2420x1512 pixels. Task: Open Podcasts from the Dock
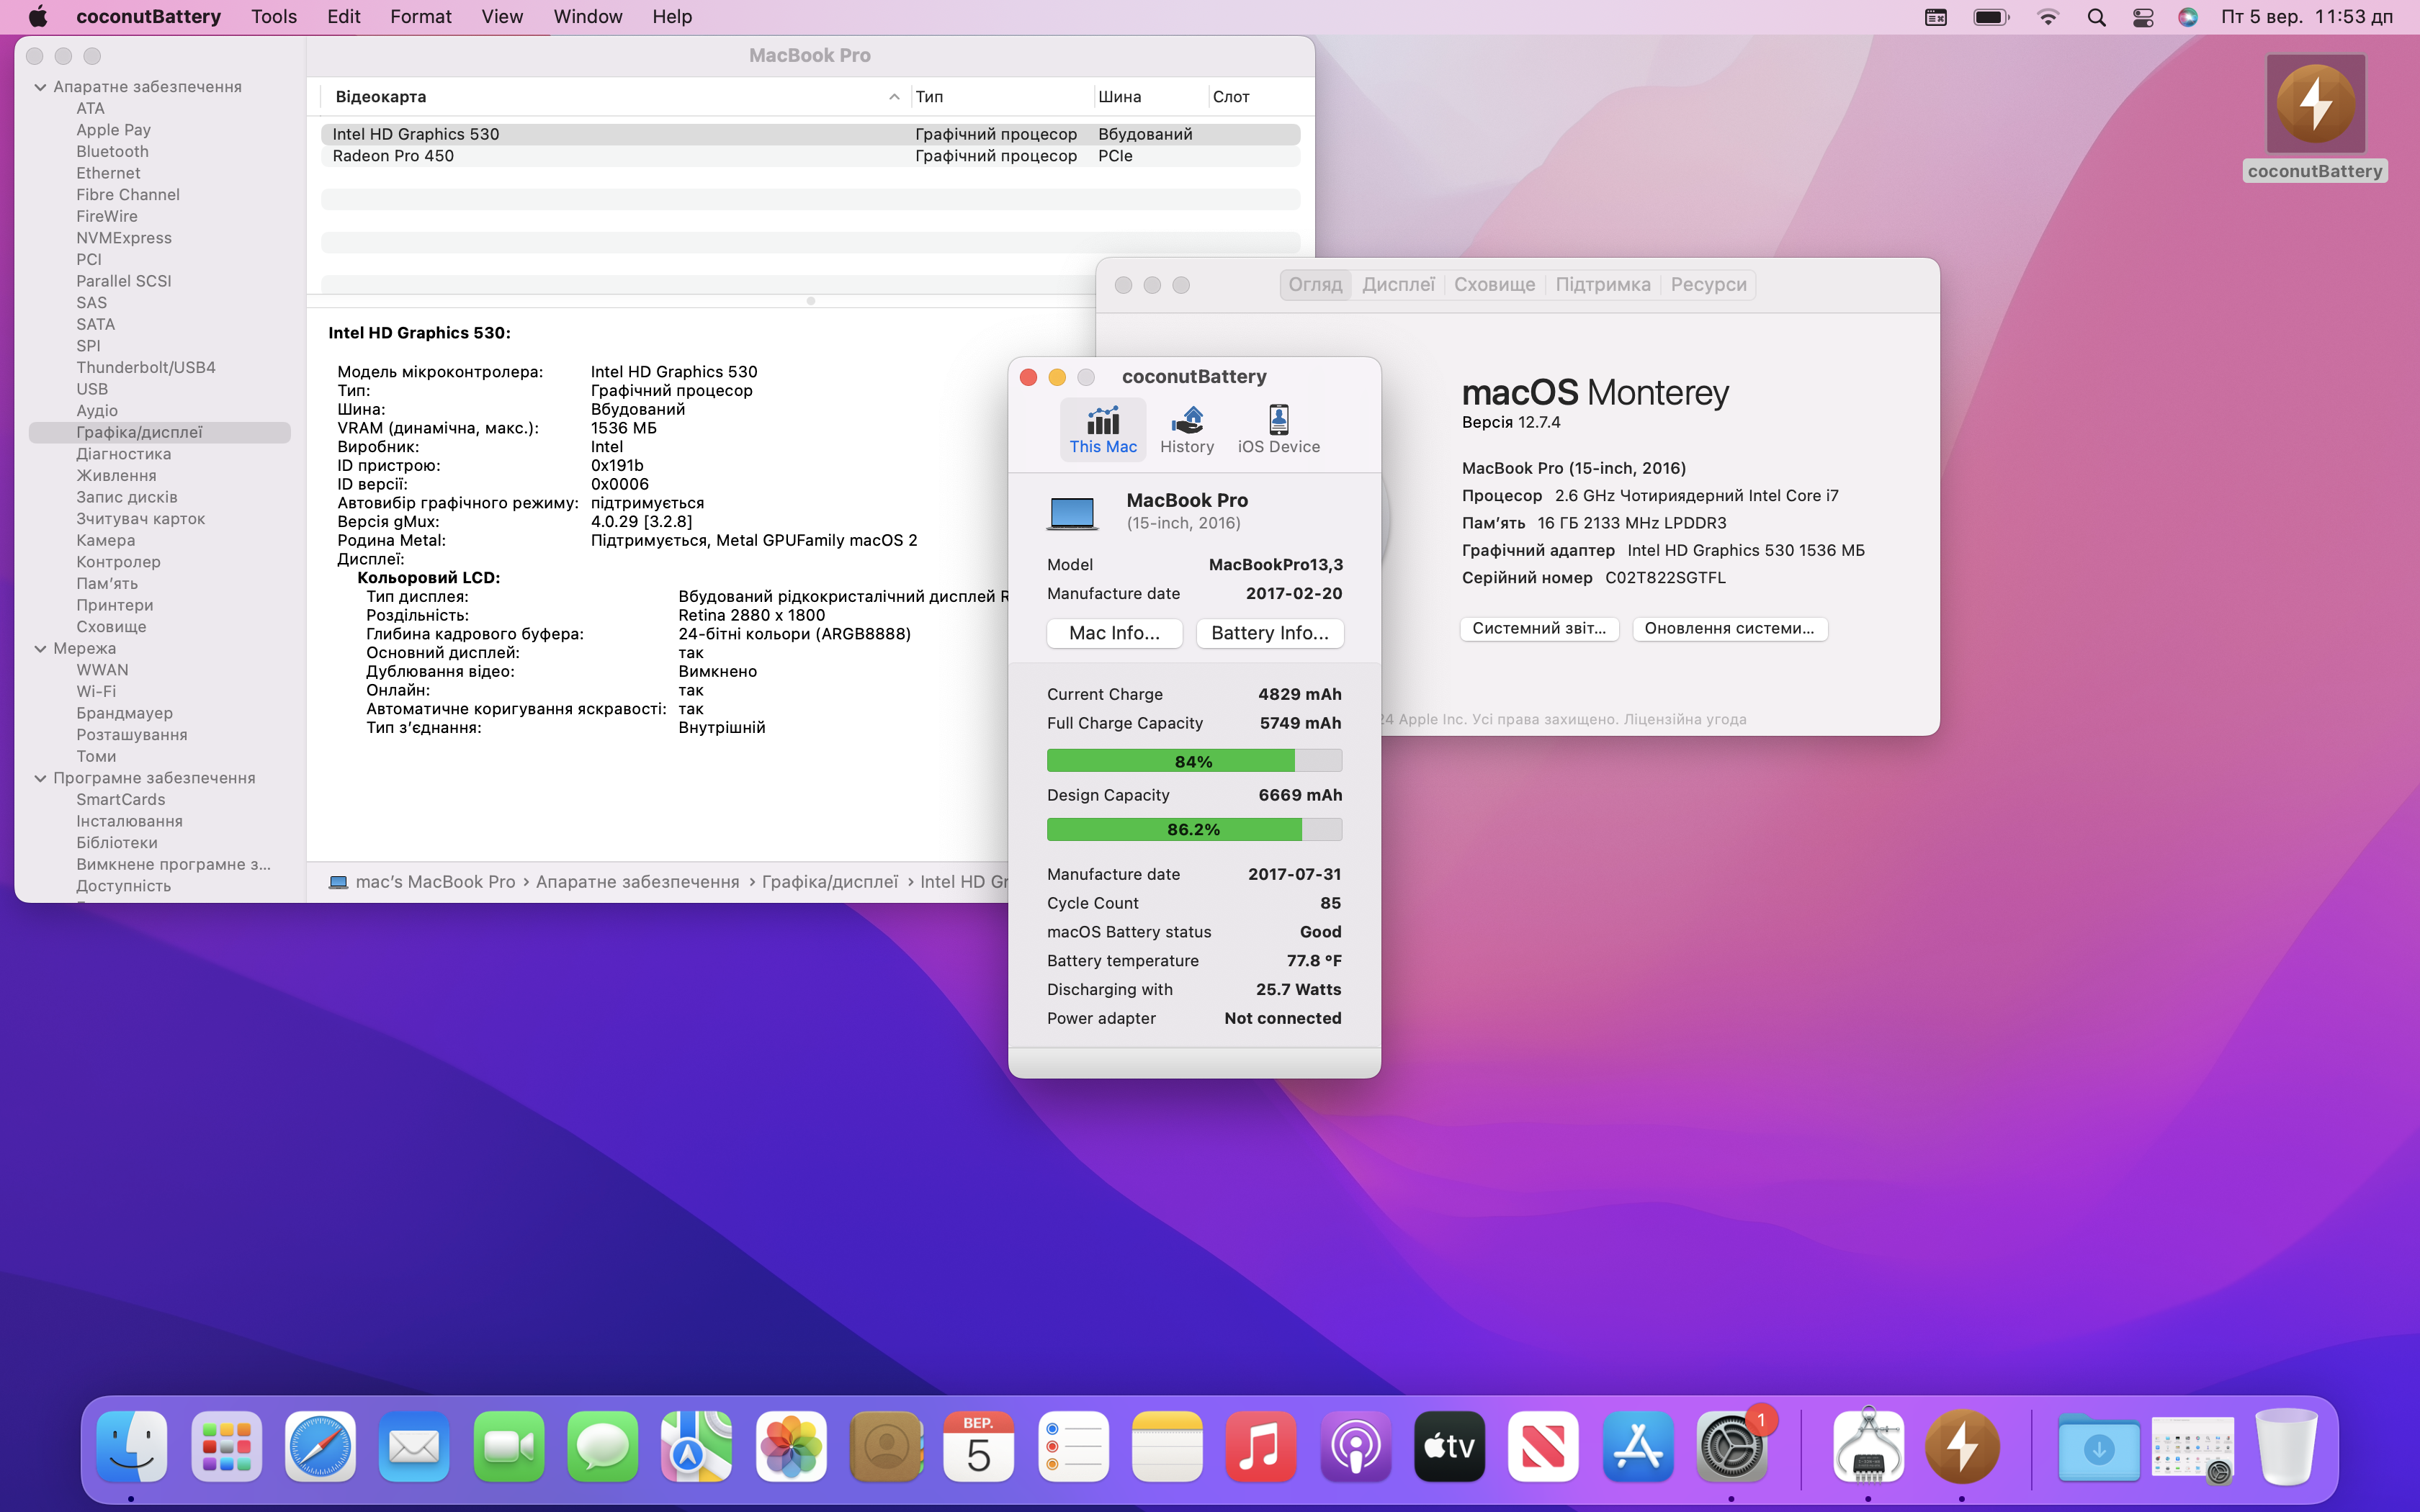pyautogui.click(x=1355, y=1446)
